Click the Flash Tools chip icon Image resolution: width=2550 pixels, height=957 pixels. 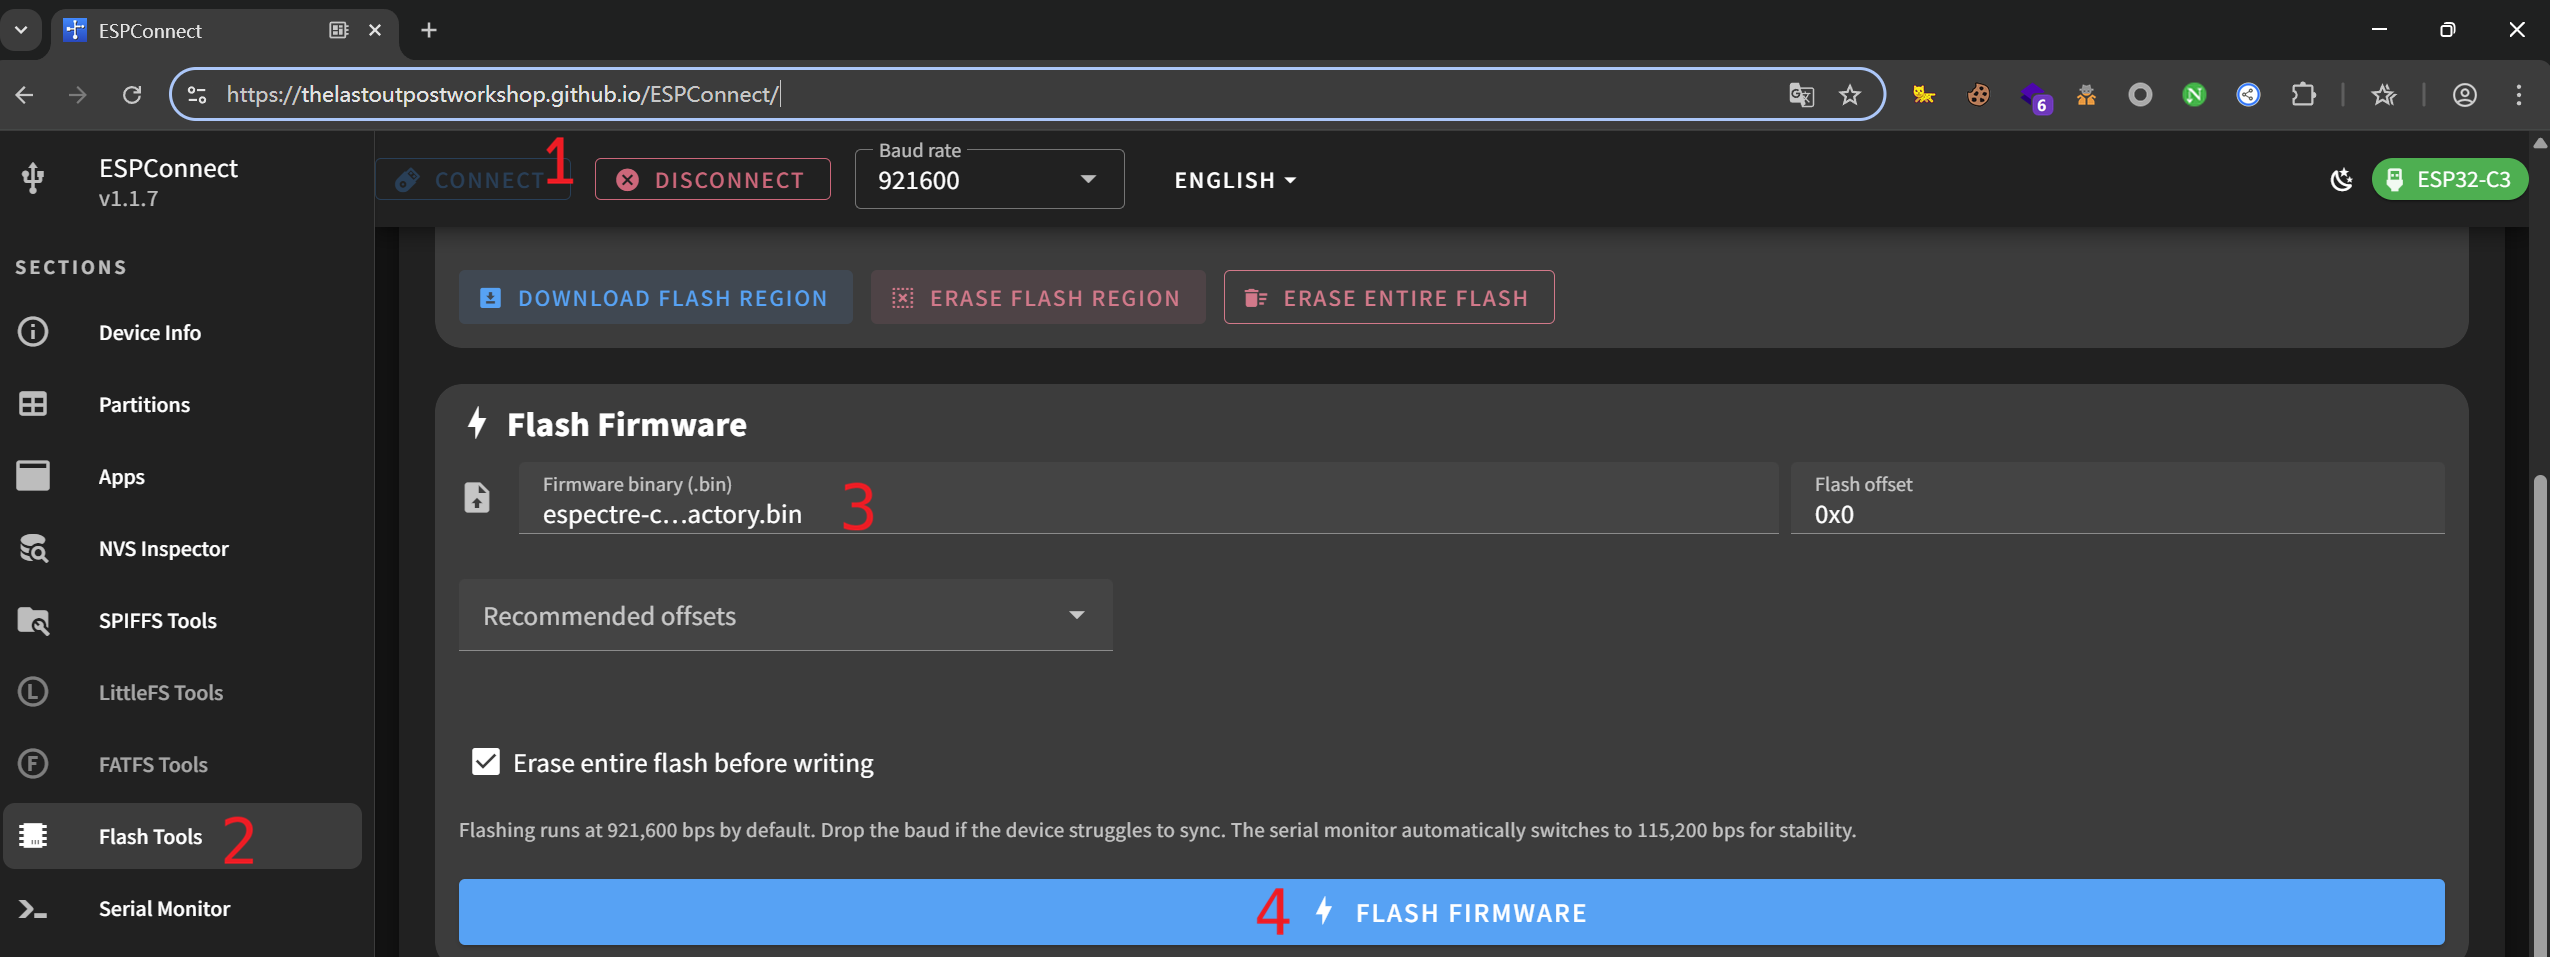(33, 836)
